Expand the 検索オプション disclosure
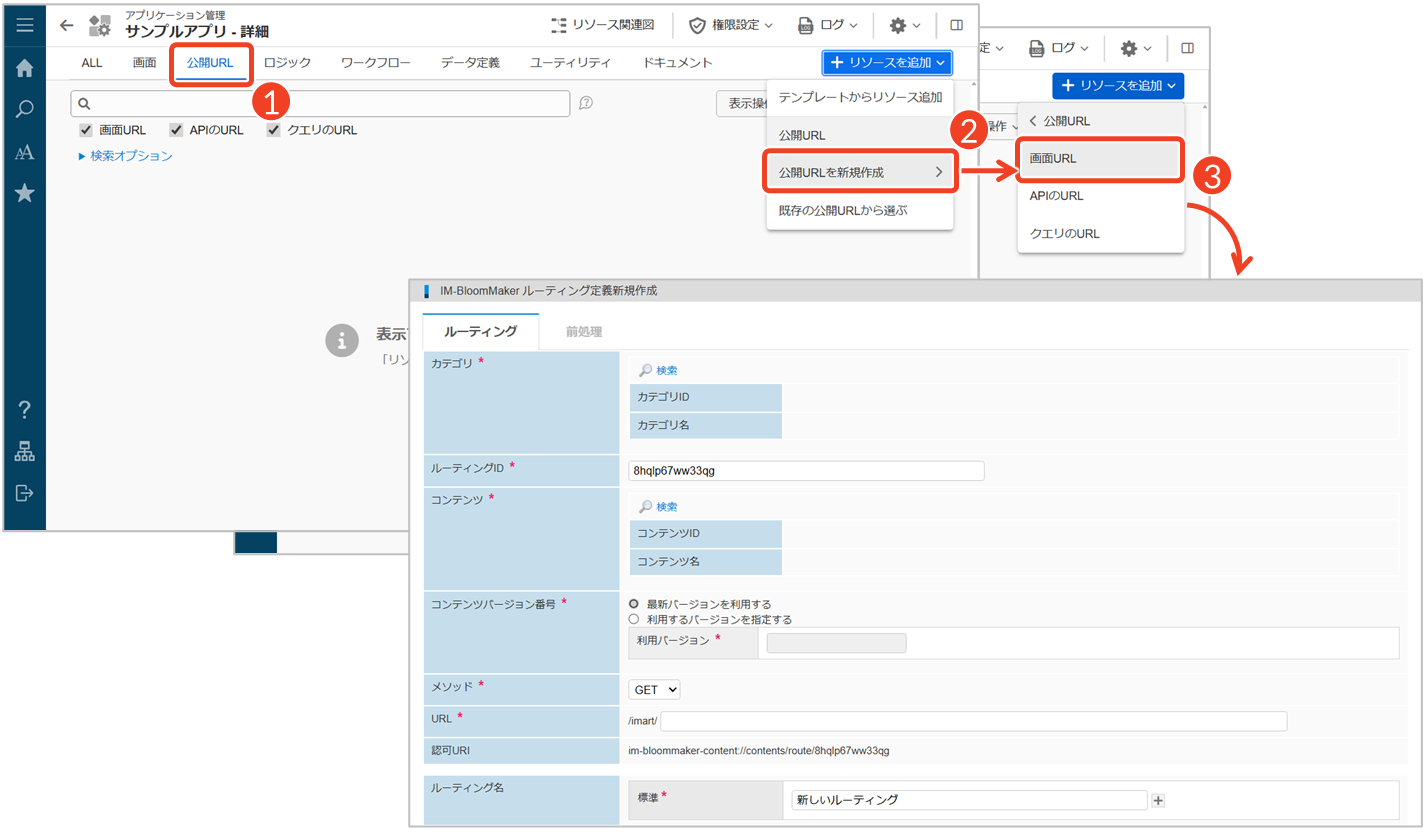 pyautogui.click(x=126, y=156)
